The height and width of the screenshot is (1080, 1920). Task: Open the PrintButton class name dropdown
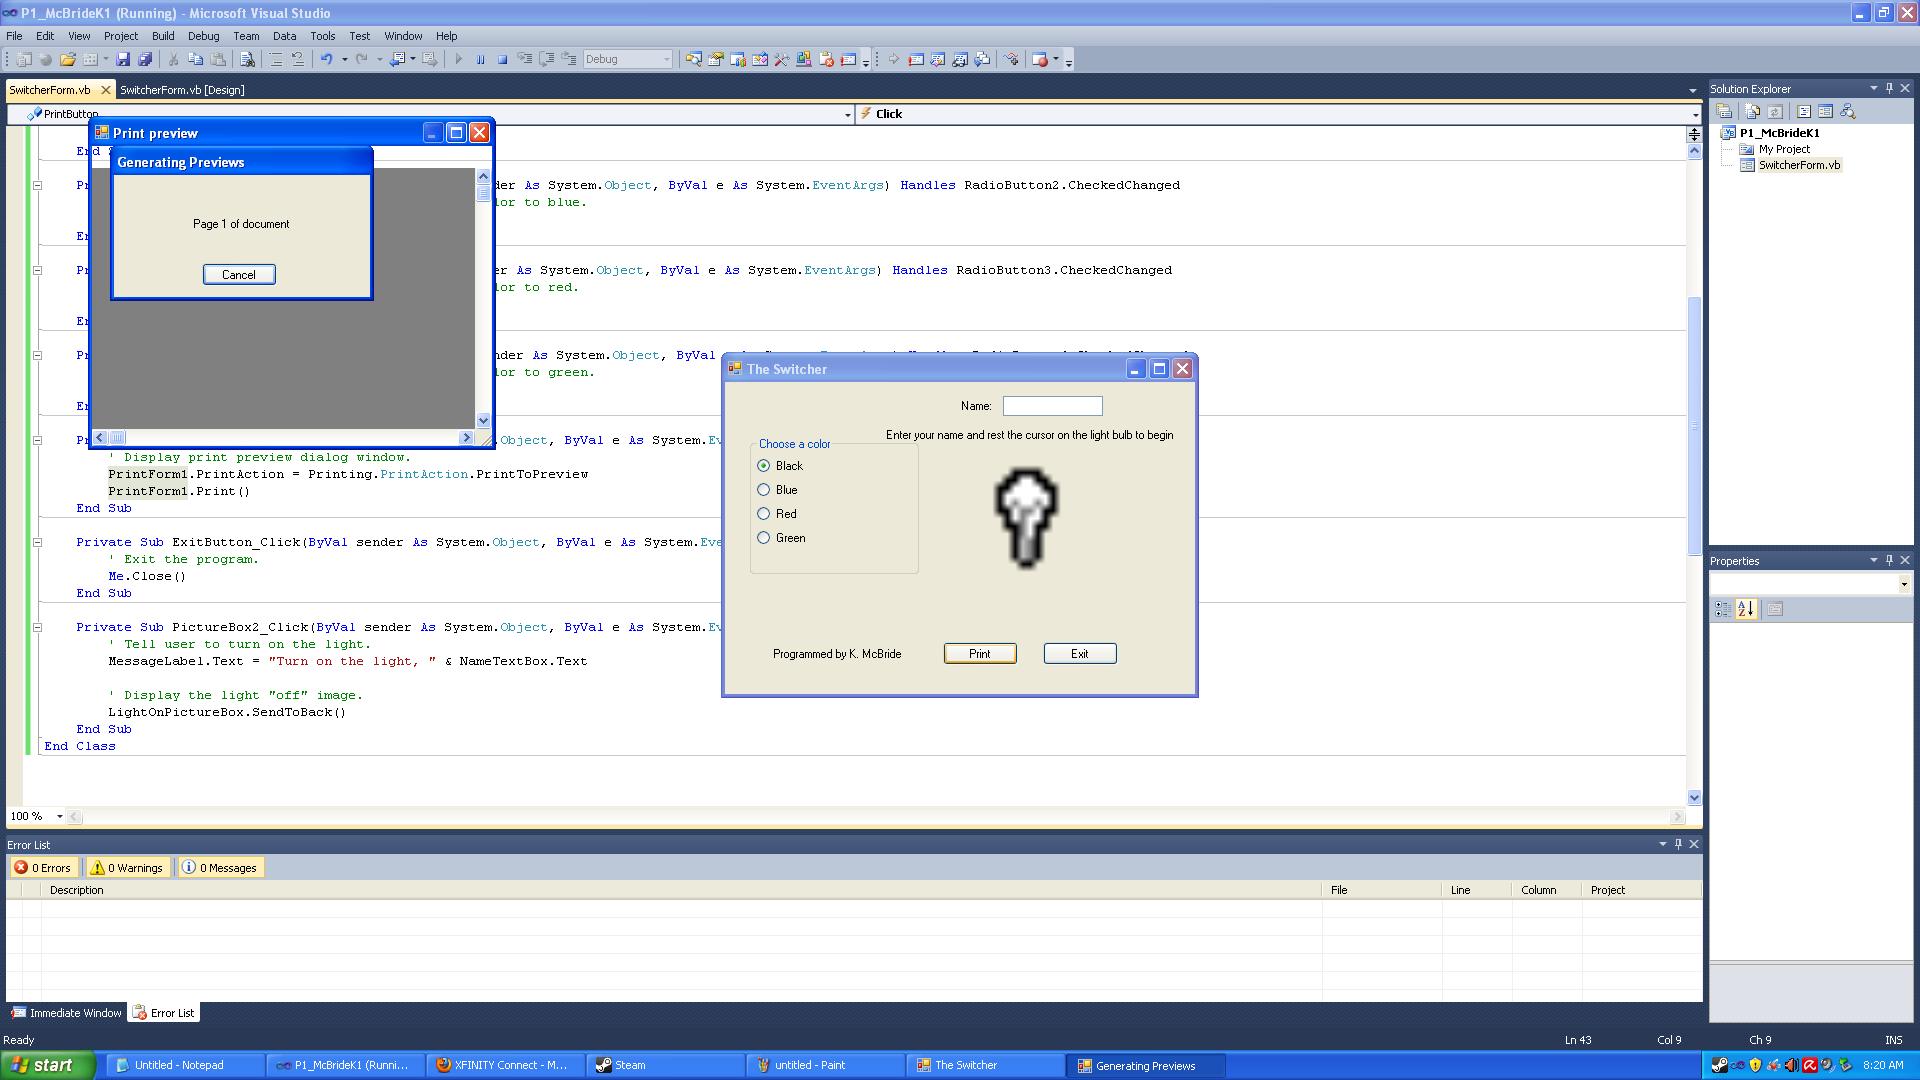click(847, 114)
